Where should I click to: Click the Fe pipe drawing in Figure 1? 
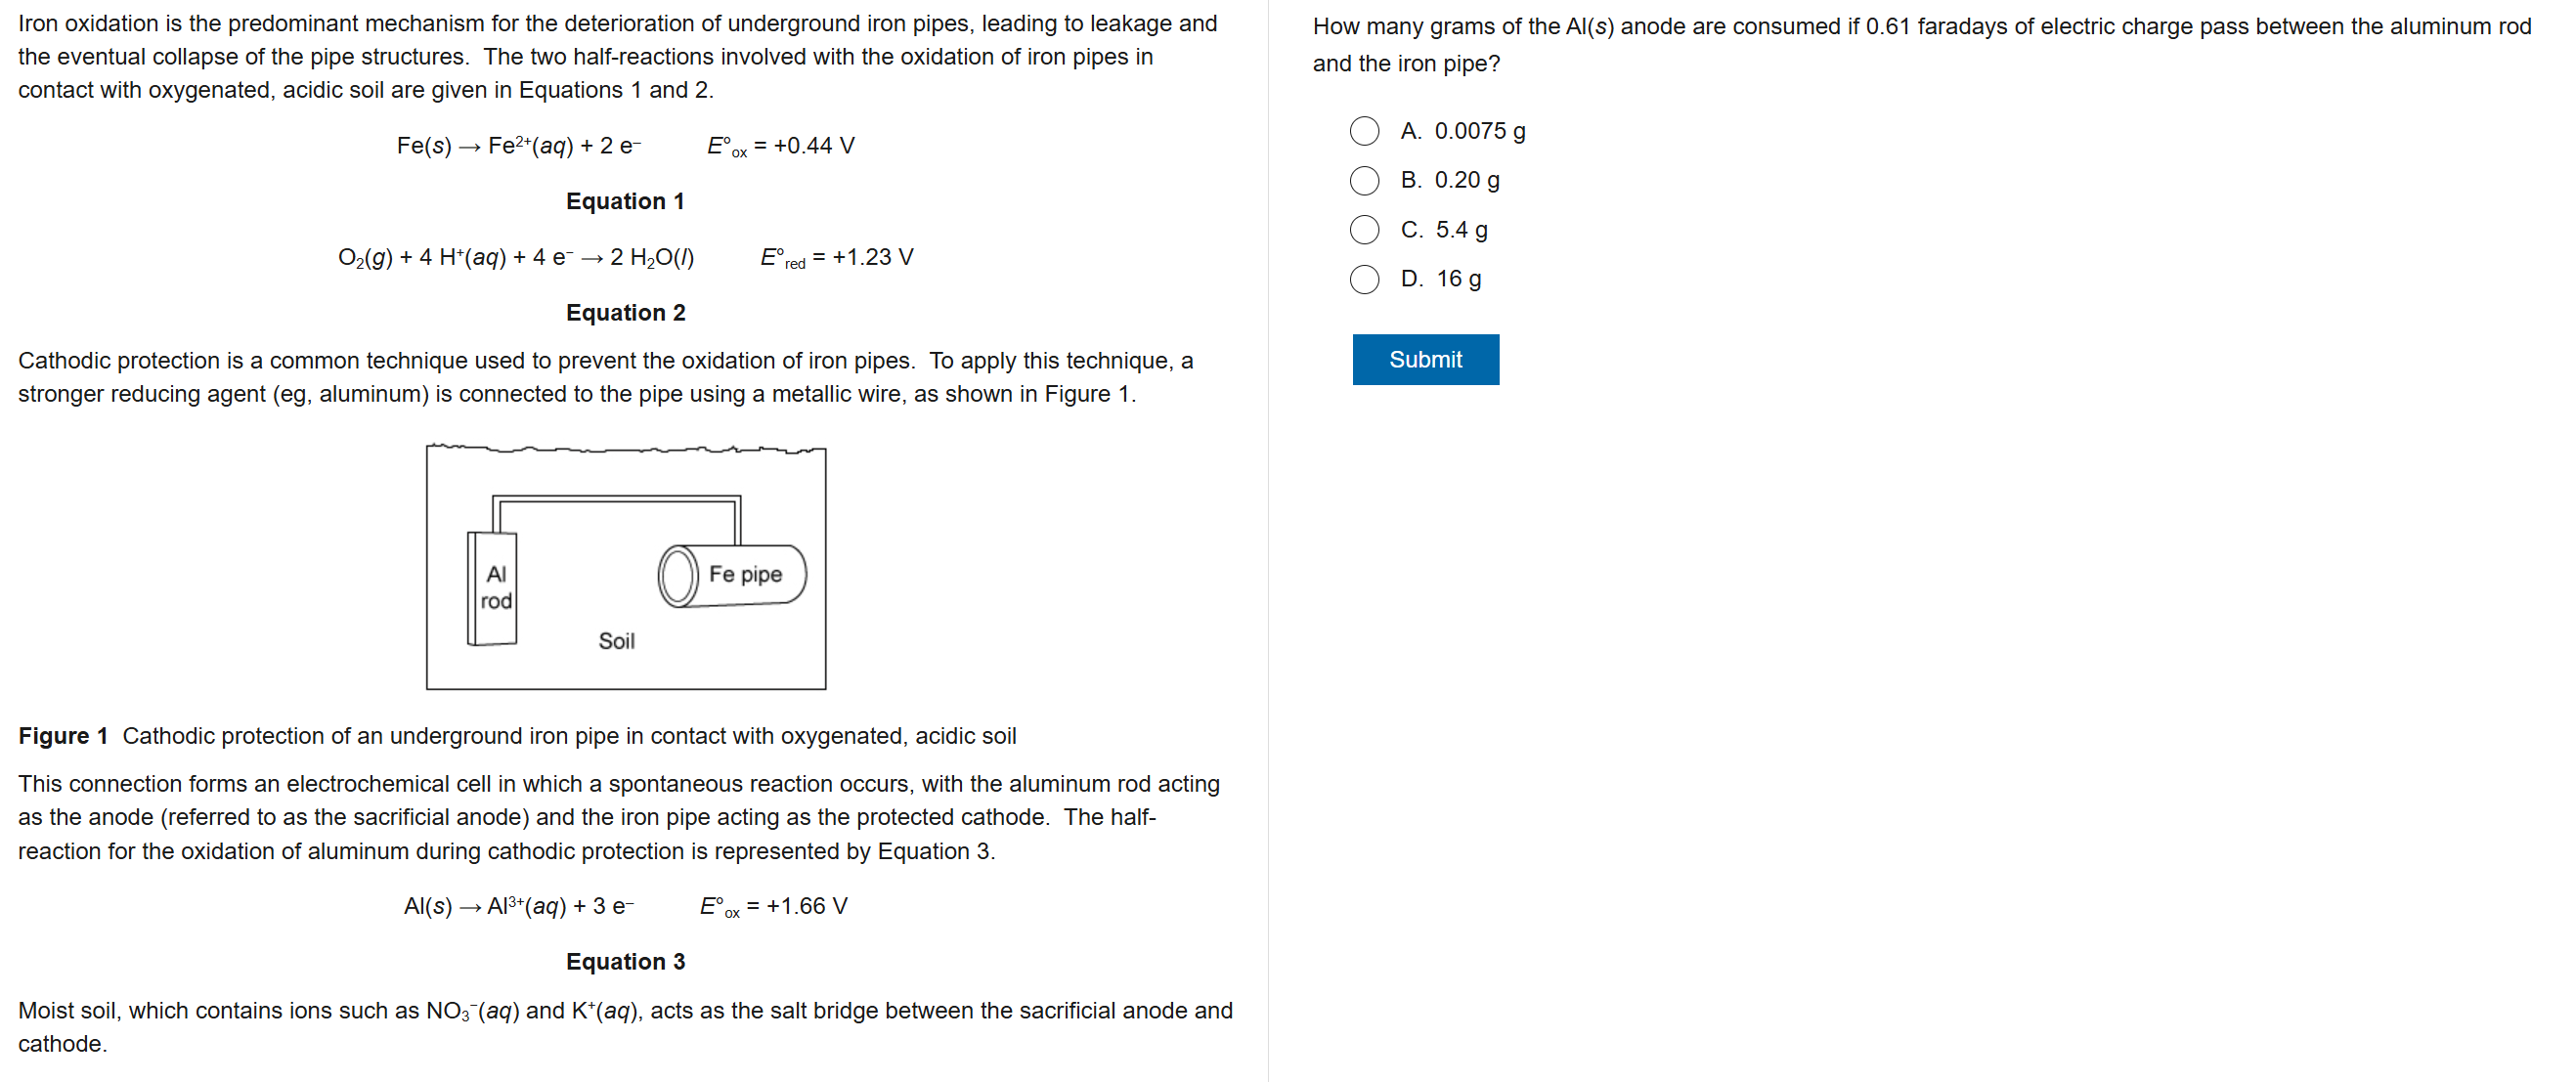pyautogui.click(x=733, y=575)
